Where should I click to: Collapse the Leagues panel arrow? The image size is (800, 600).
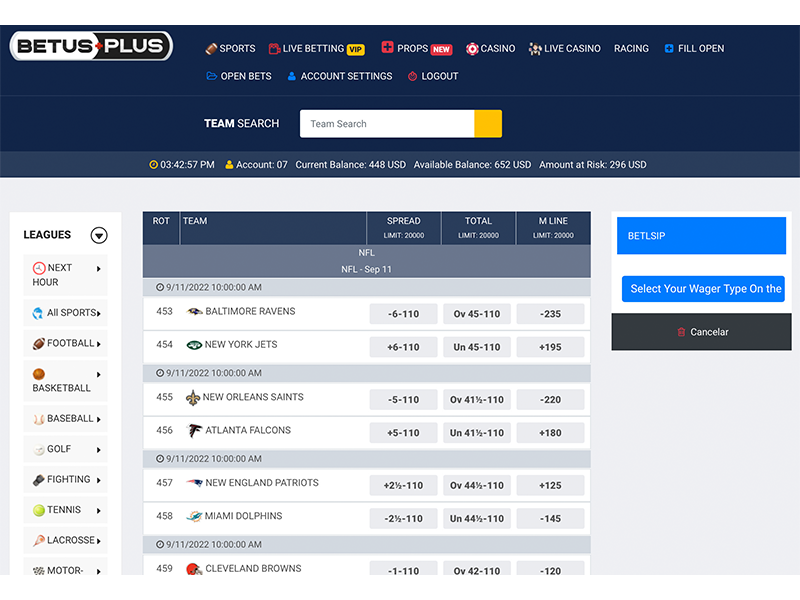tap(99, 235)
